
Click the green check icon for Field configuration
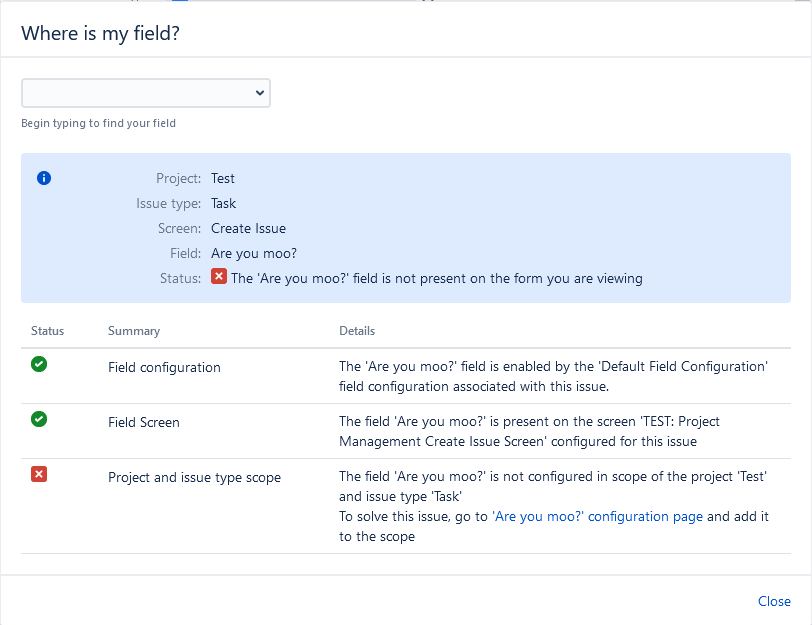pos(39,365)
